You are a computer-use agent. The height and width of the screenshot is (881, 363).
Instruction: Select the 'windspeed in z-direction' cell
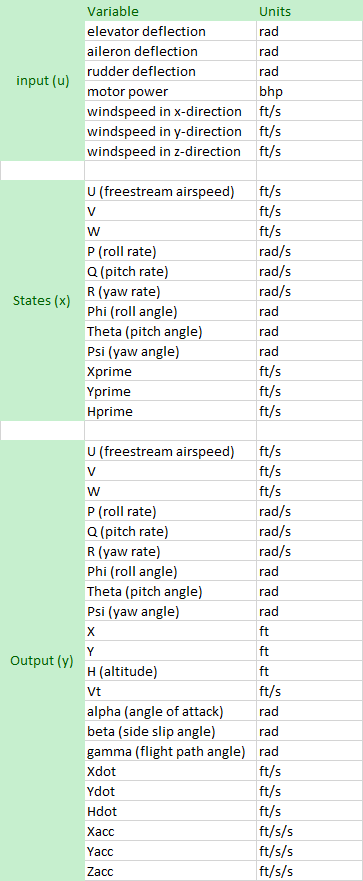click(170, 152)
